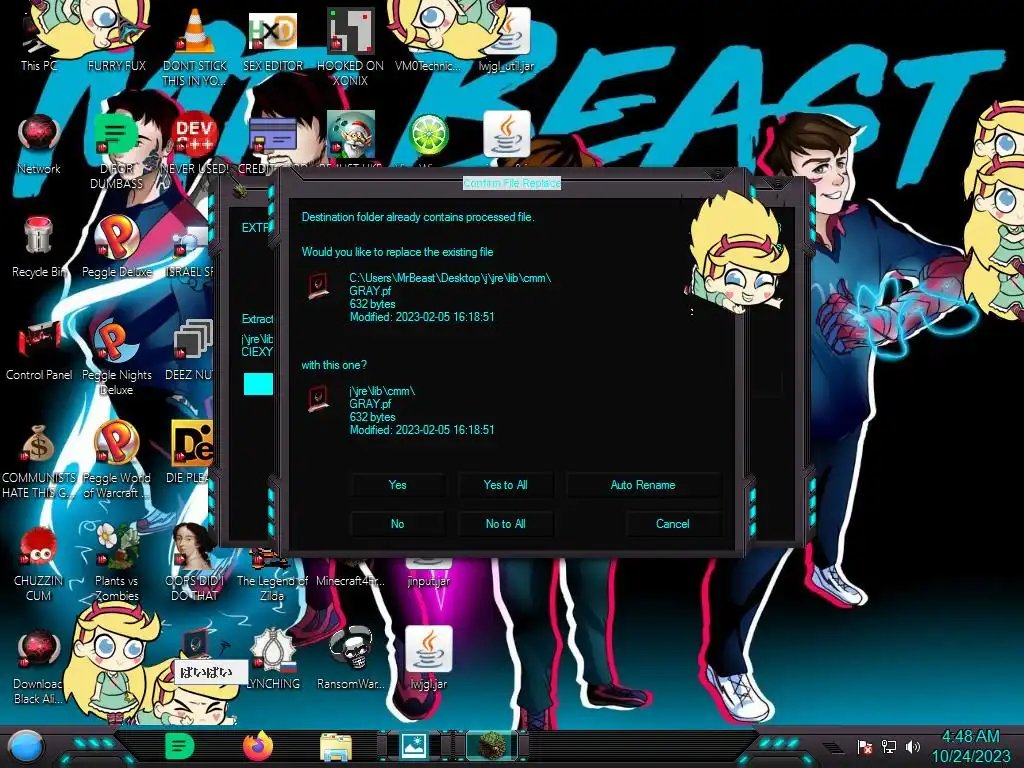The image size is (1024, 768).
Task: Open Recycle Bin
Action: pyautogui.click(x=39, y=247)
